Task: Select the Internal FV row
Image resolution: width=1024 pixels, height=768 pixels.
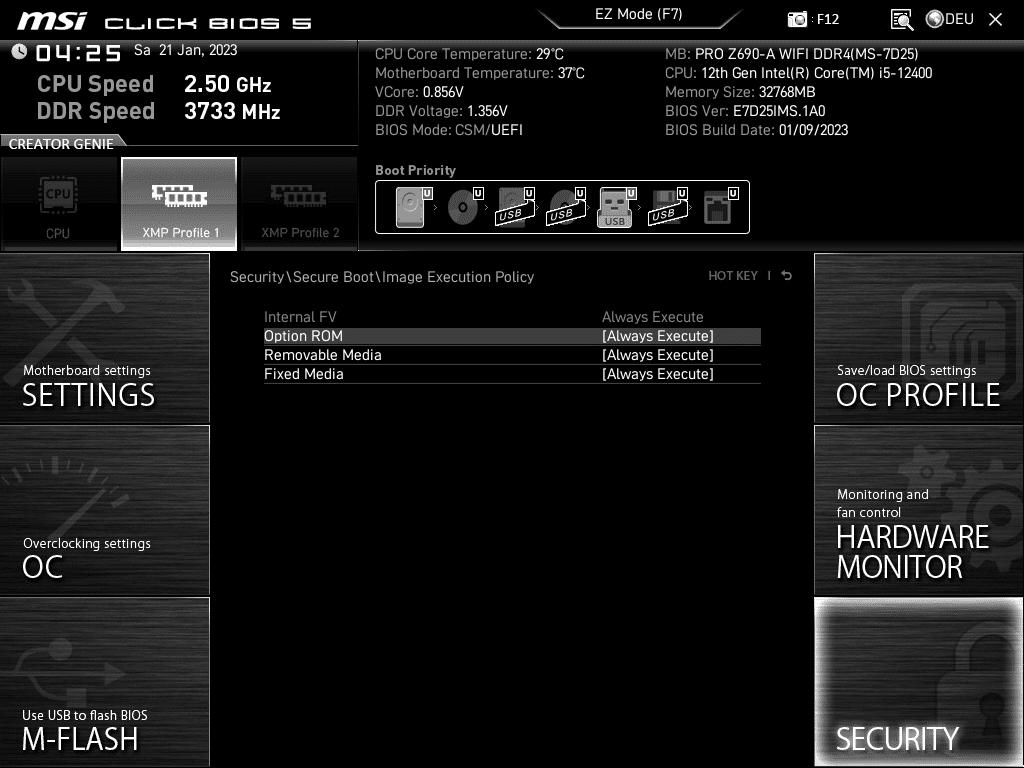Action: (512, 317)
